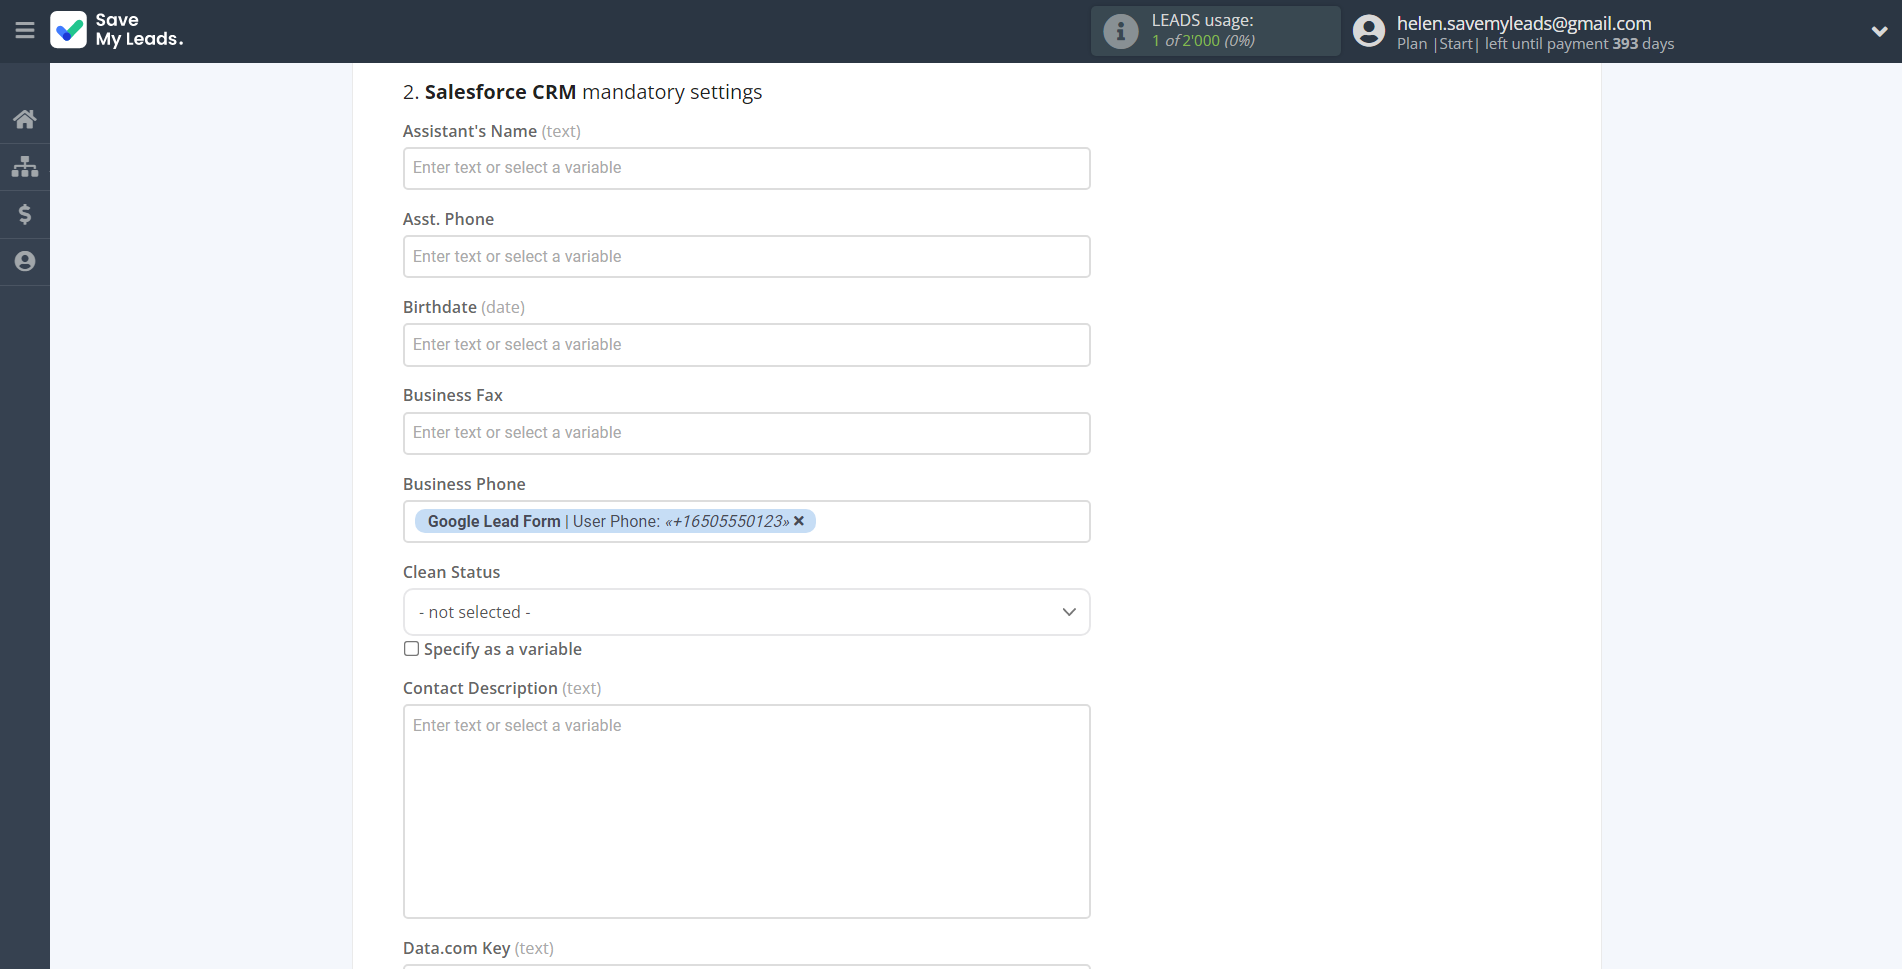Focus the Assistant's Name field
1902x969 pixels.
click(x=746, y=168)
